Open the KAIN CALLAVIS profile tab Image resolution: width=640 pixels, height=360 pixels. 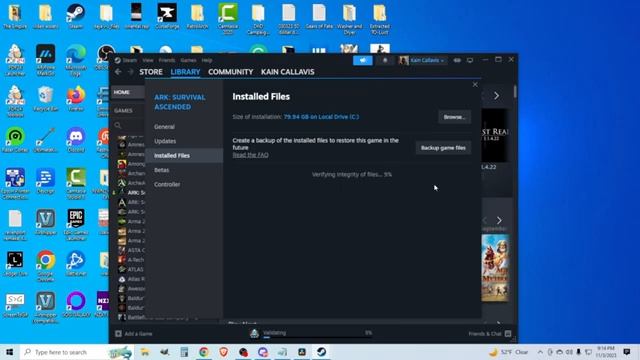(x=288, y=72)
